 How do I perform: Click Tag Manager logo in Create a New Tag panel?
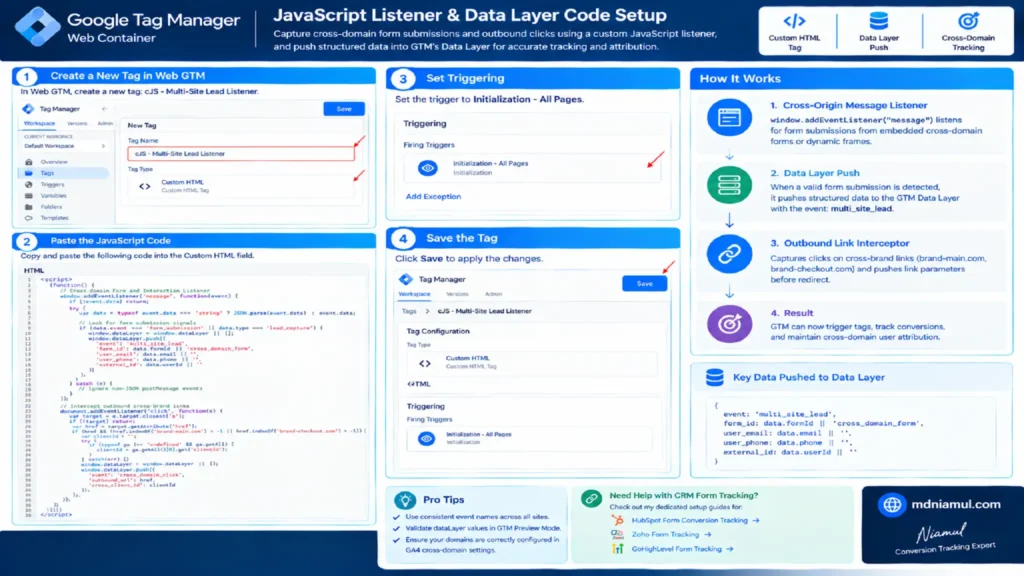[28, 109]
